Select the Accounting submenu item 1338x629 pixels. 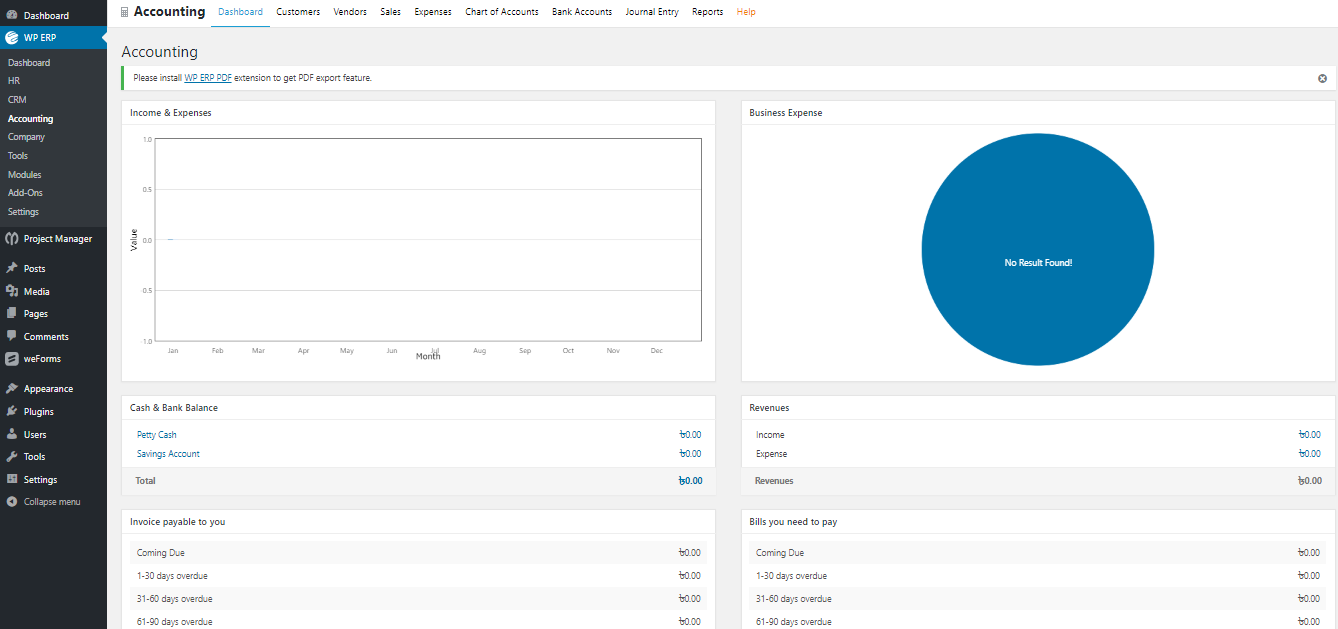[x=31, y=119]
